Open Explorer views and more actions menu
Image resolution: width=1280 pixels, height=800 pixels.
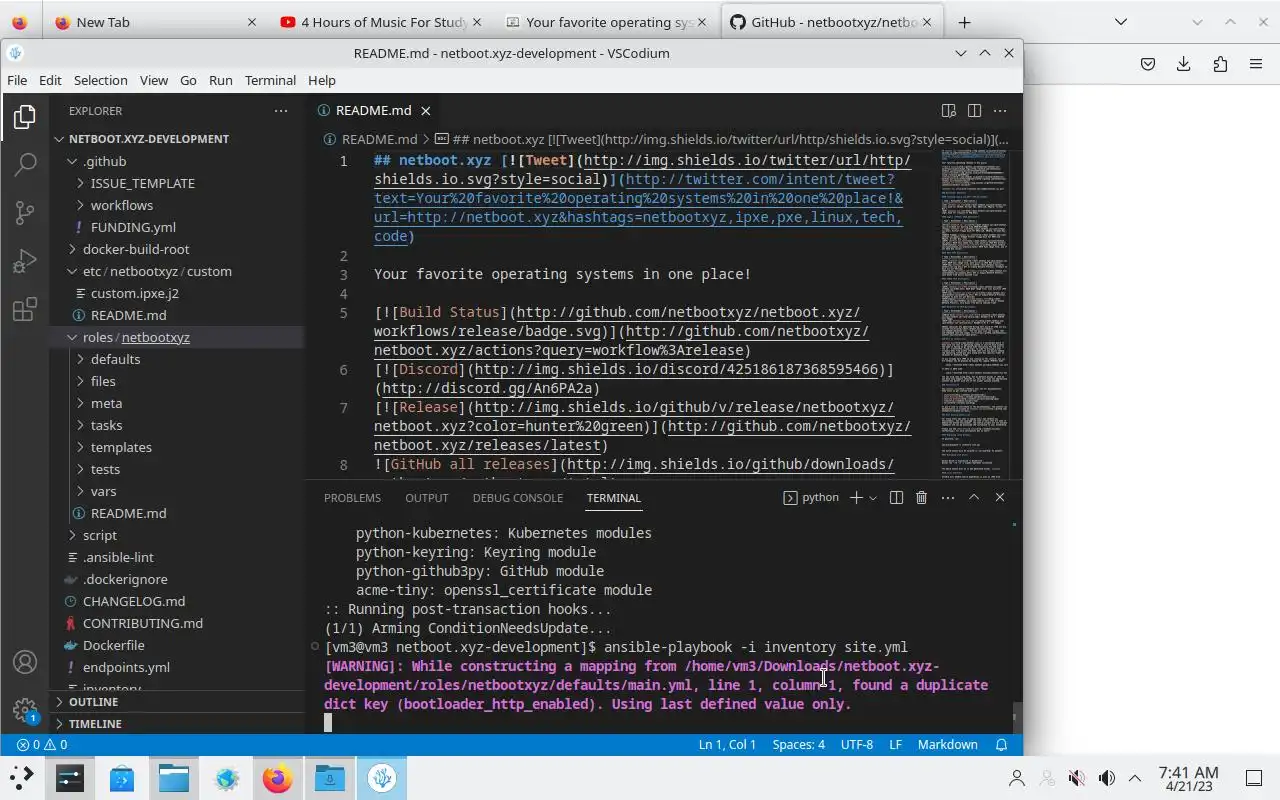click(x=281, y=111)
